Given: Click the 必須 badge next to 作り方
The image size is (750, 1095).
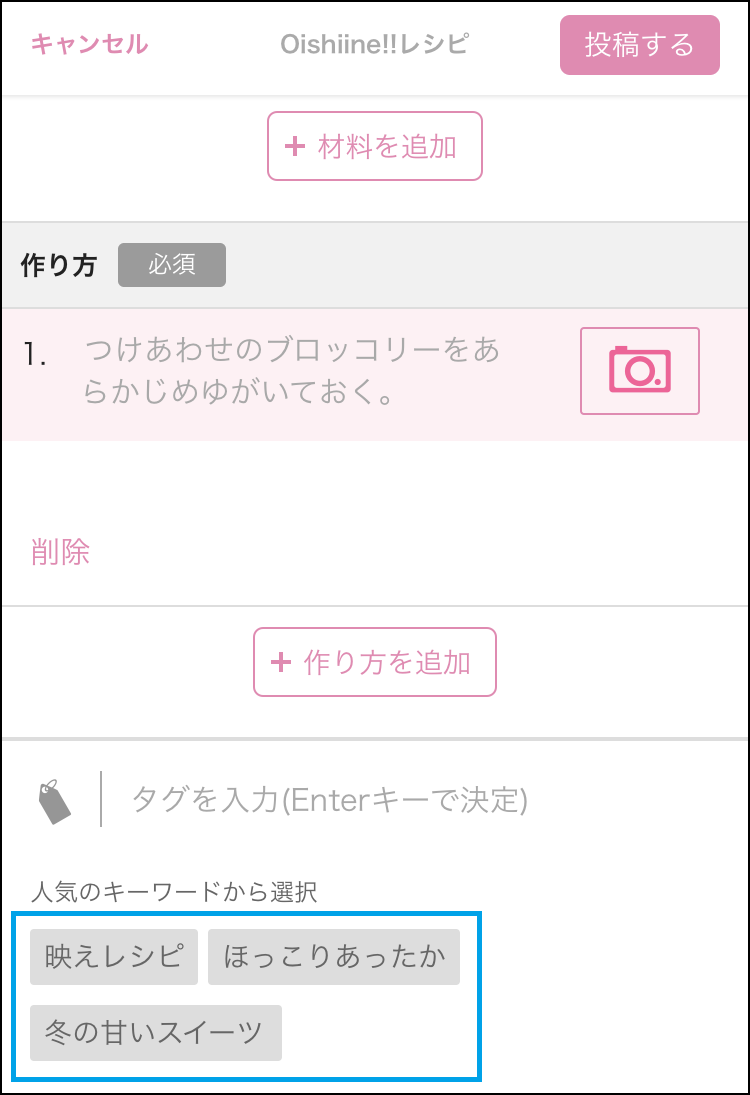Looking at the screenshot, I should click(172, 265).
